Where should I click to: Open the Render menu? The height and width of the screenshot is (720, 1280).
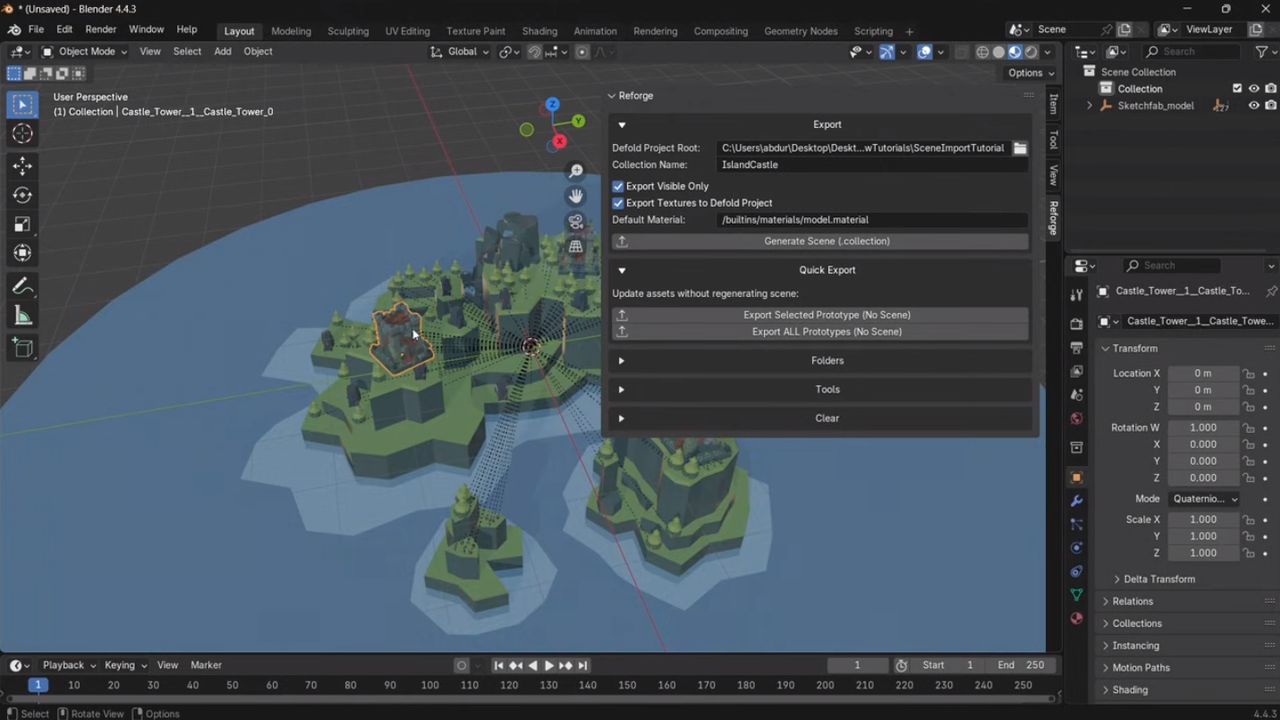pyautogui.click(x=100, y=30)
